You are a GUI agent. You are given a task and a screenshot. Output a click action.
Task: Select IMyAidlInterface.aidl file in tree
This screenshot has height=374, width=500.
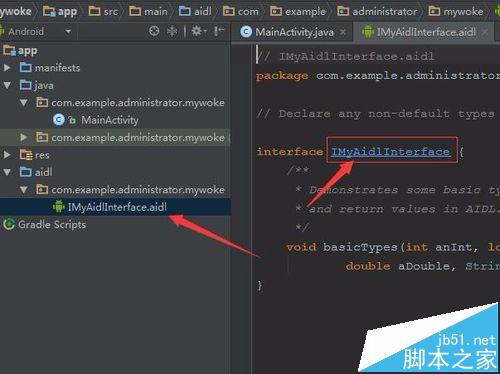tap(117, 207)
